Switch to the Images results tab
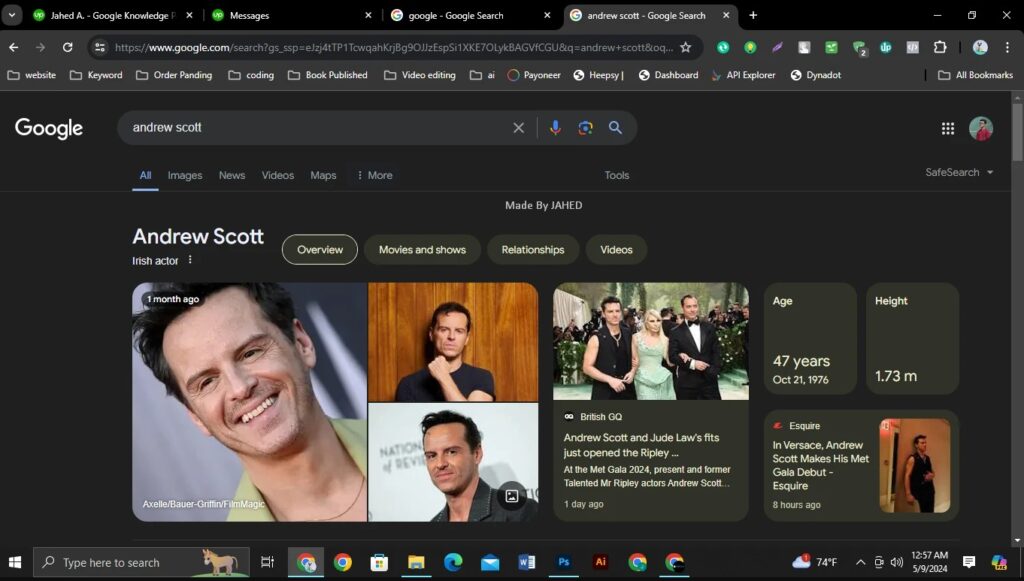 pyautogui.click(x=185, y=175)
